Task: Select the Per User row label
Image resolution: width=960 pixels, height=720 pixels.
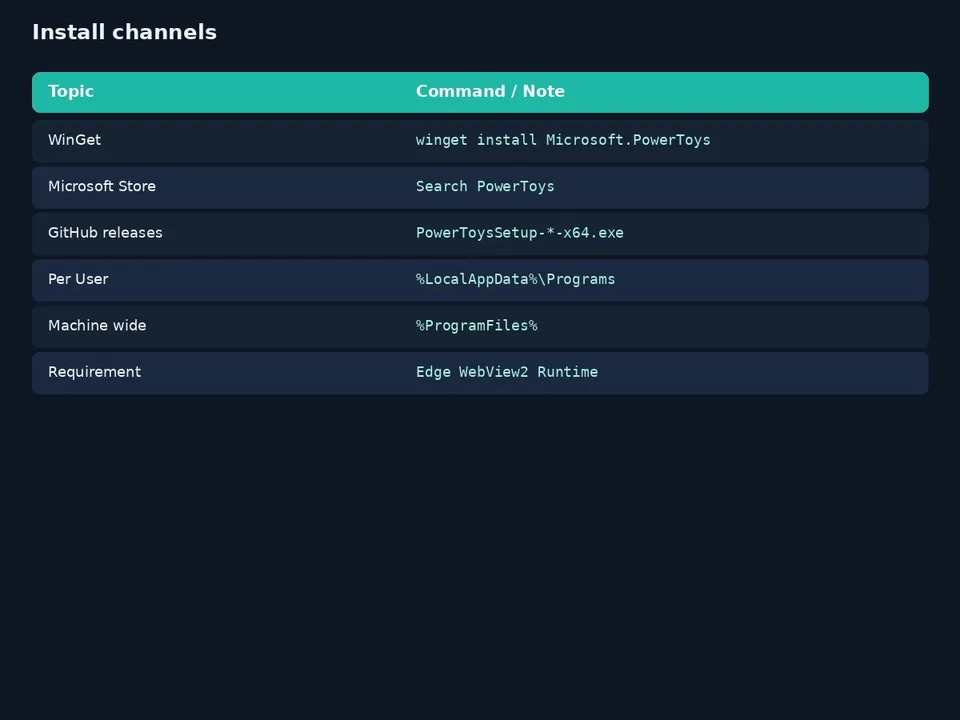Action: (x=78, y=279)
